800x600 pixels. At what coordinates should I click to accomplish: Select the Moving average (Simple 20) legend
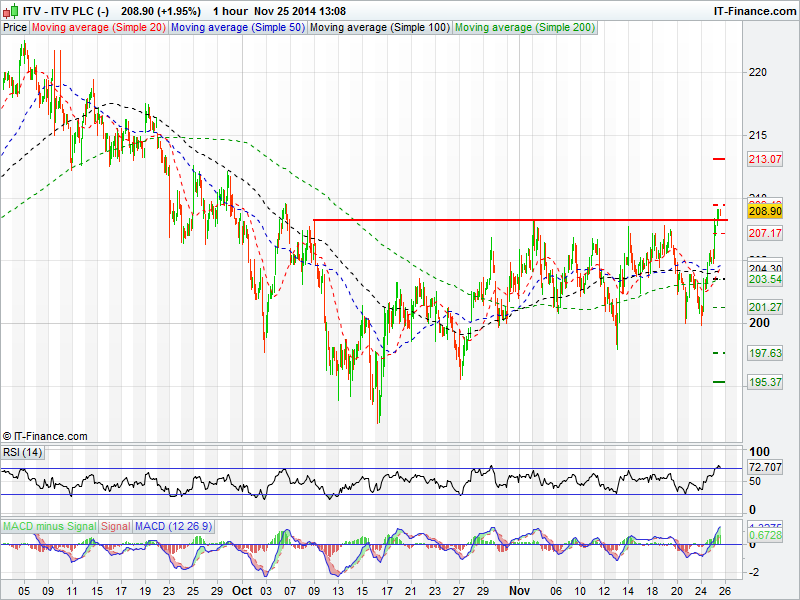tap(98, 27)
